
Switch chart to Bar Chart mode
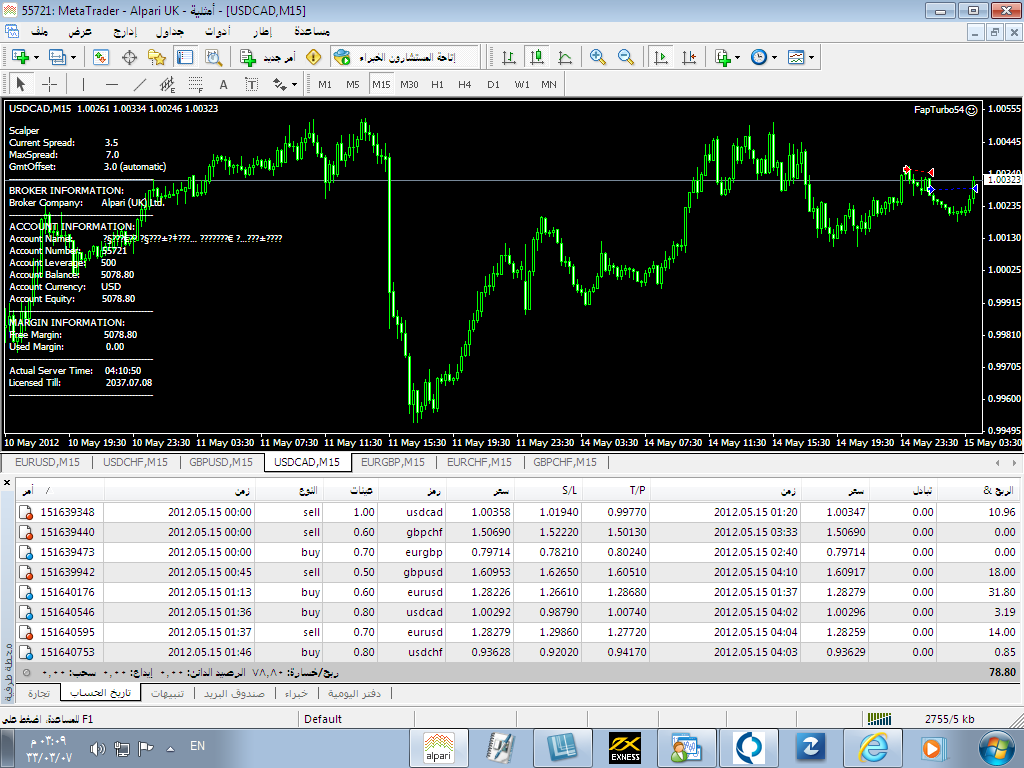tap(509, 57)
